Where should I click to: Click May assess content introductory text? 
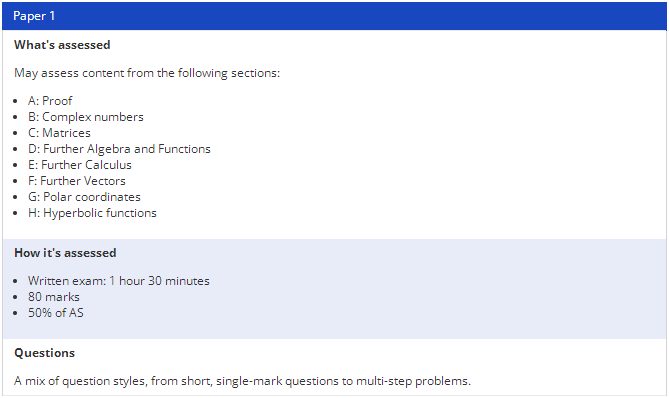tap(147, 73)
